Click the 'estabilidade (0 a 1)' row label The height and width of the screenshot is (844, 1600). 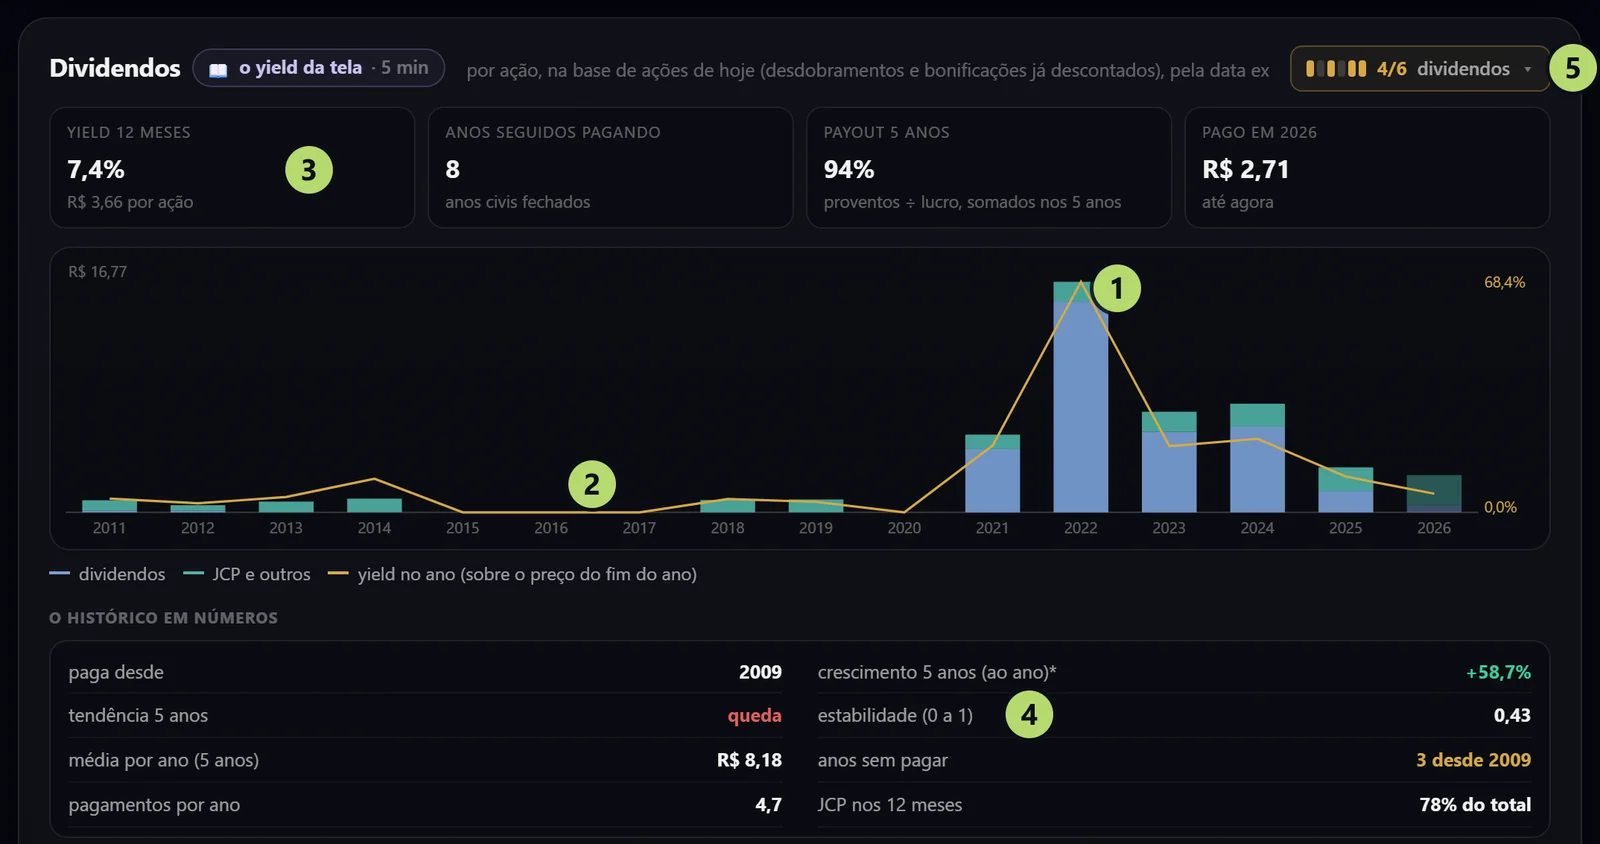(895, 715)
